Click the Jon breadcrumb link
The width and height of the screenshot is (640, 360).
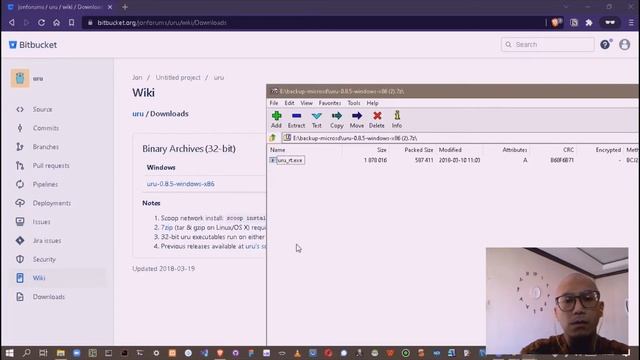point(137,78)
